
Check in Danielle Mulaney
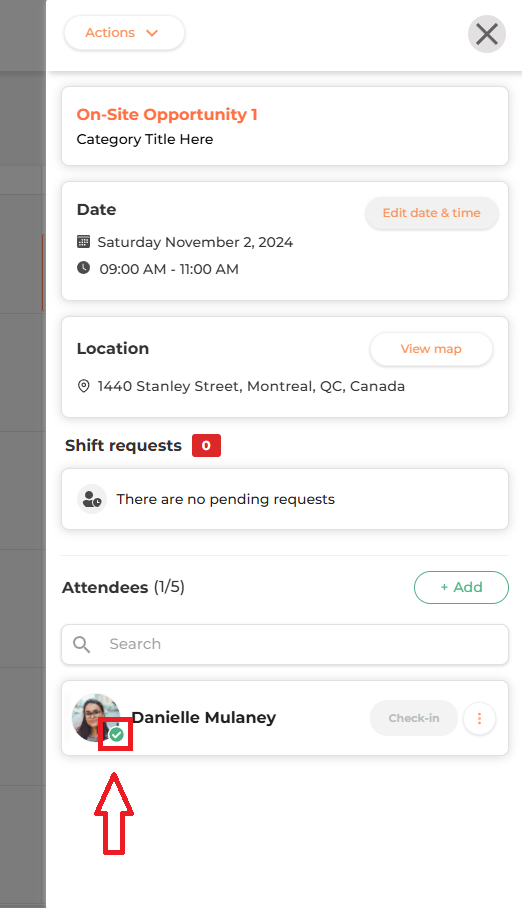(414, 718)
